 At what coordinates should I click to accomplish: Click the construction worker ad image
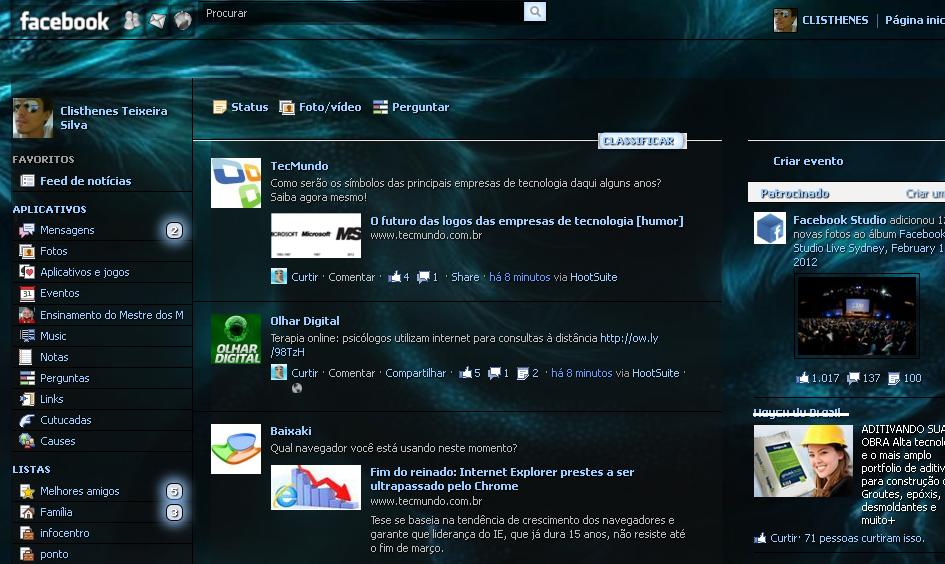[x=803, y=461]
